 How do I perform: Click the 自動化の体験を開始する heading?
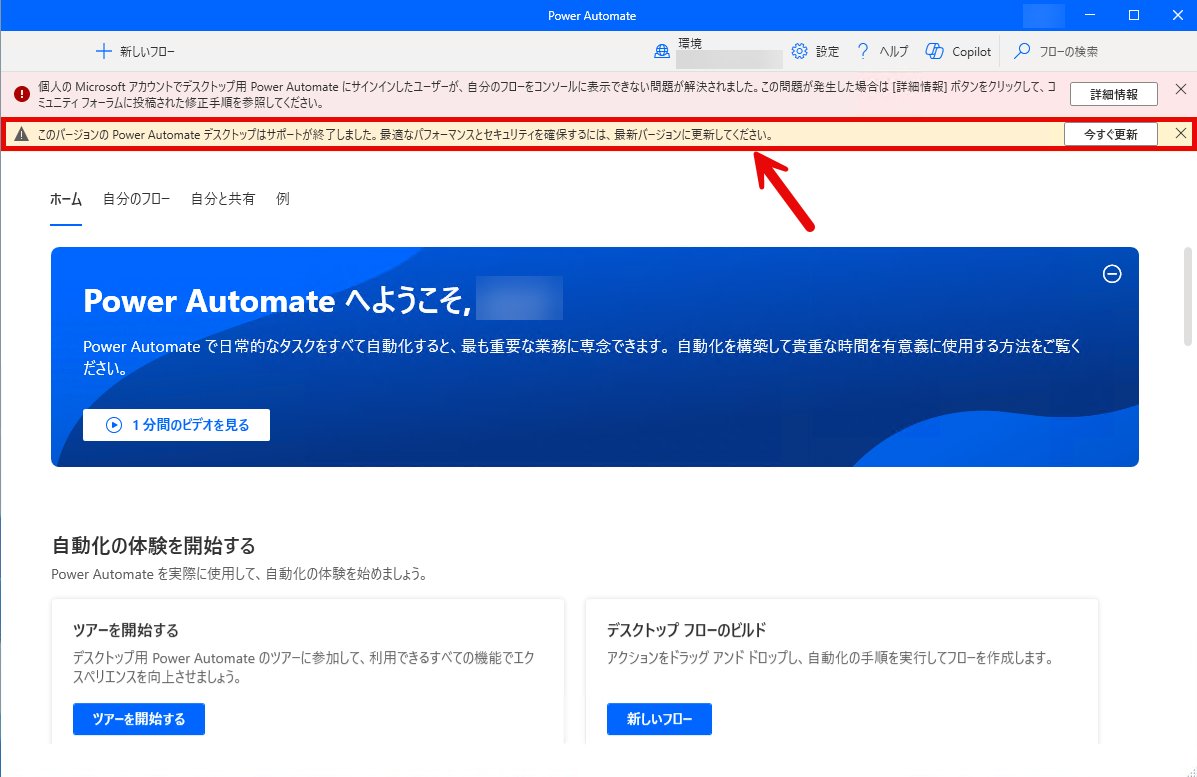[153, 546]
